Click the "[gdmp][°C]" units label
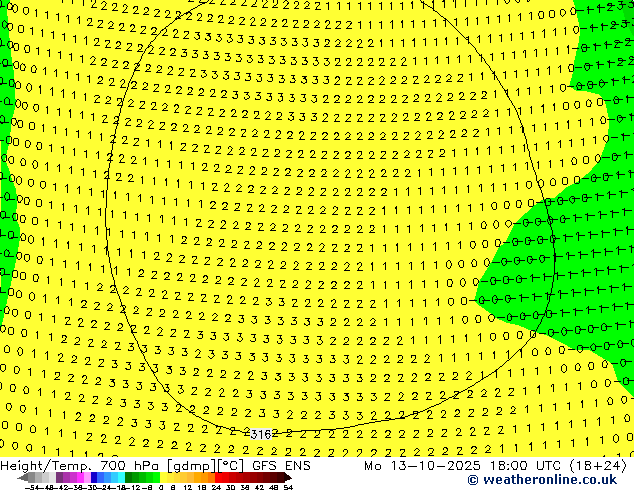634x490 pixels. [205, 466]
